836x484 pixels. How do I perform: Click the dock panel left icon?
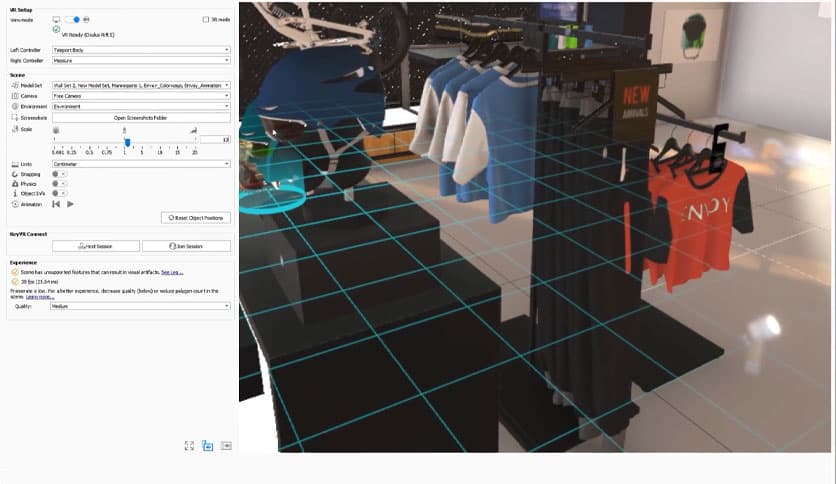tap(208, 446)
